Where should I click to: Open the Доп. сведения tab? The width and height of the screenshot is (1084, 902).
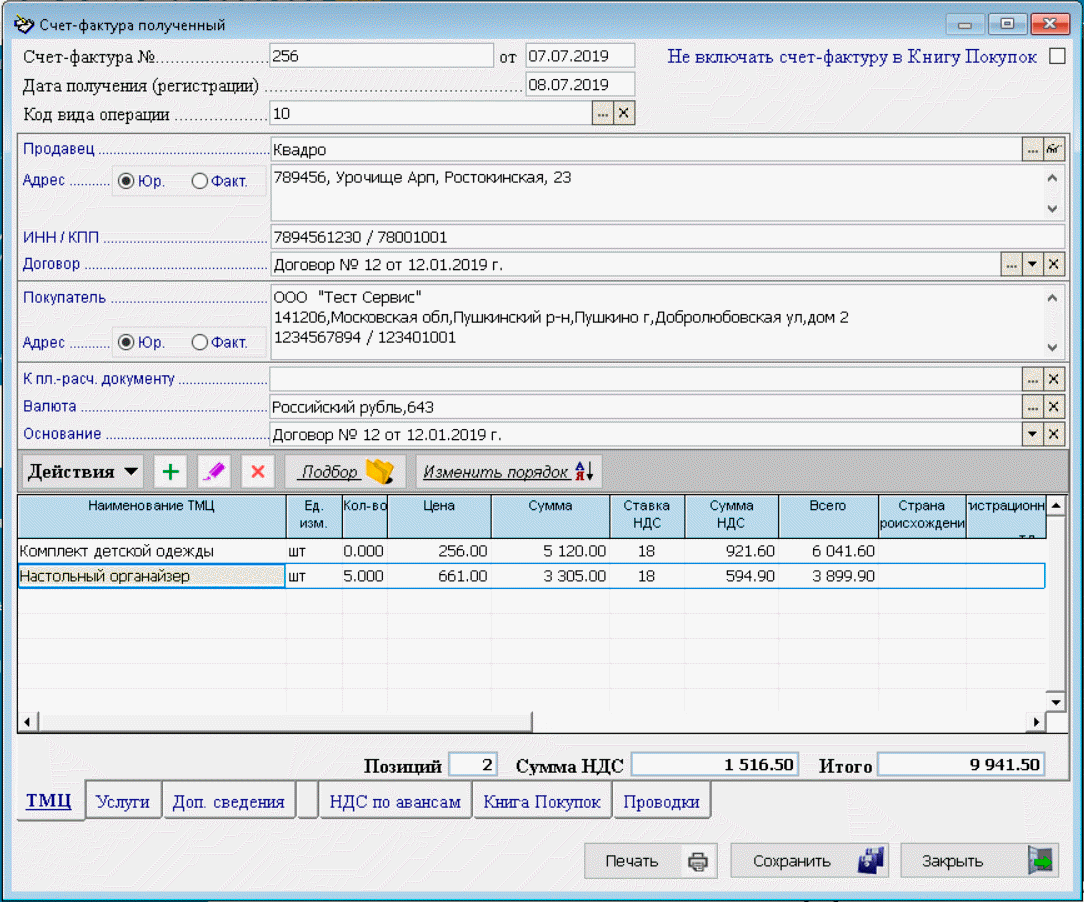(229, 801)
